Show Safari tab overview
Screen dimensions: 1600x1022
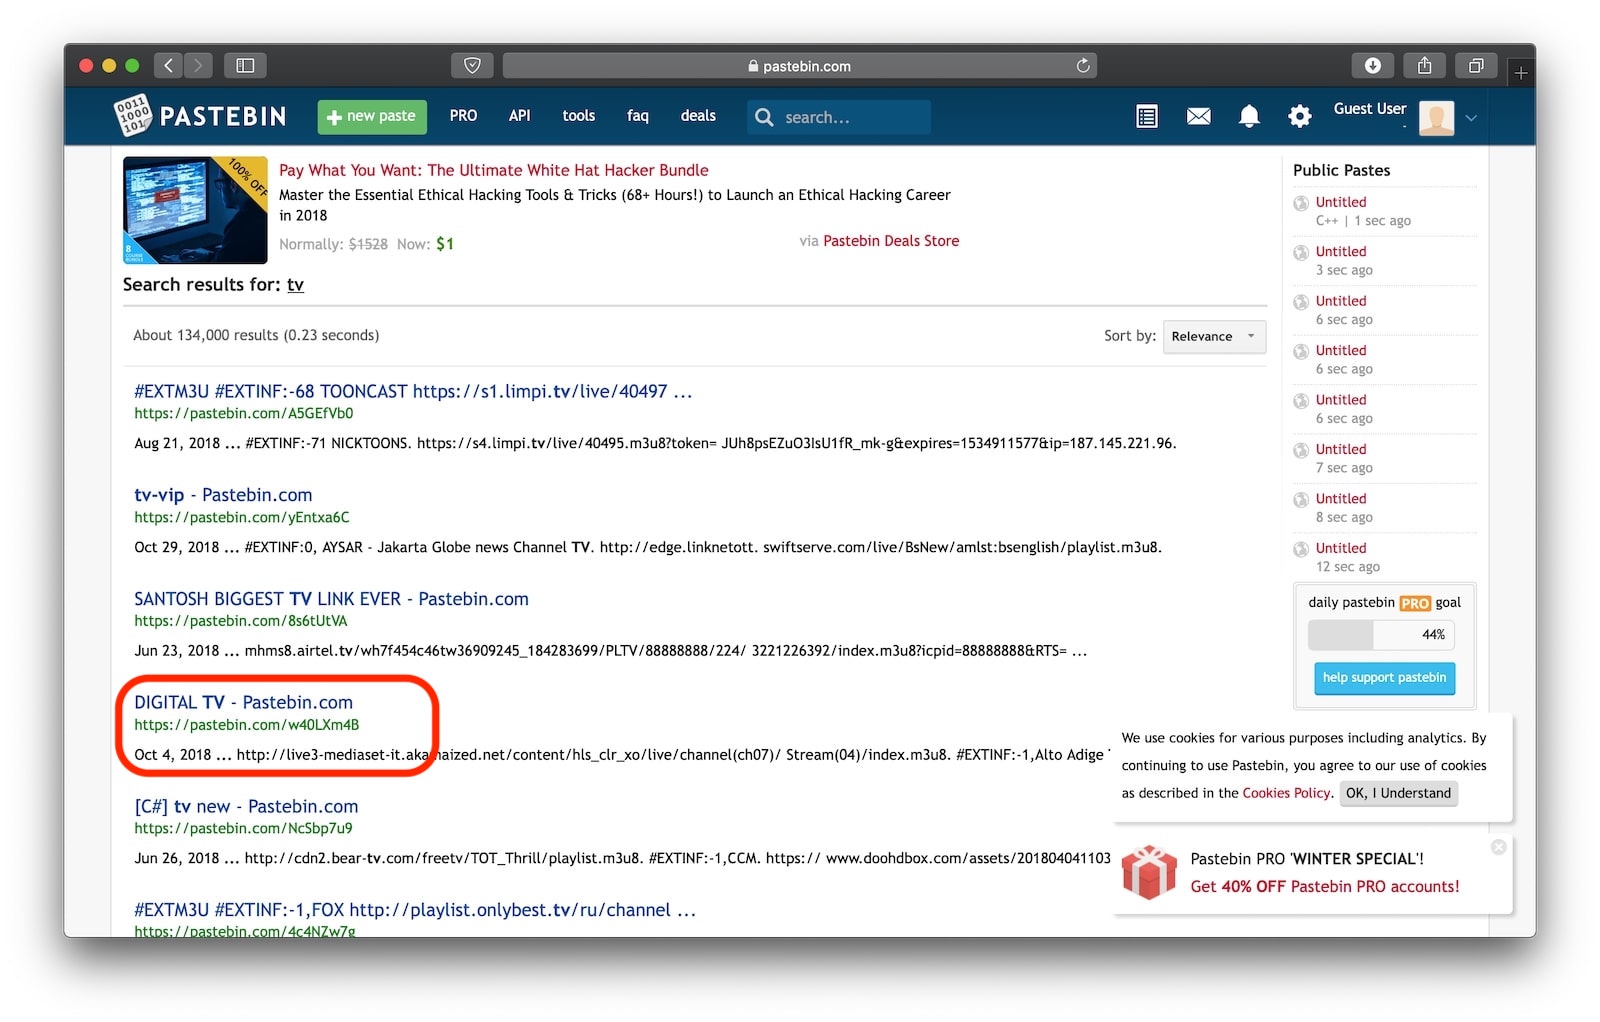(1476, 66)
